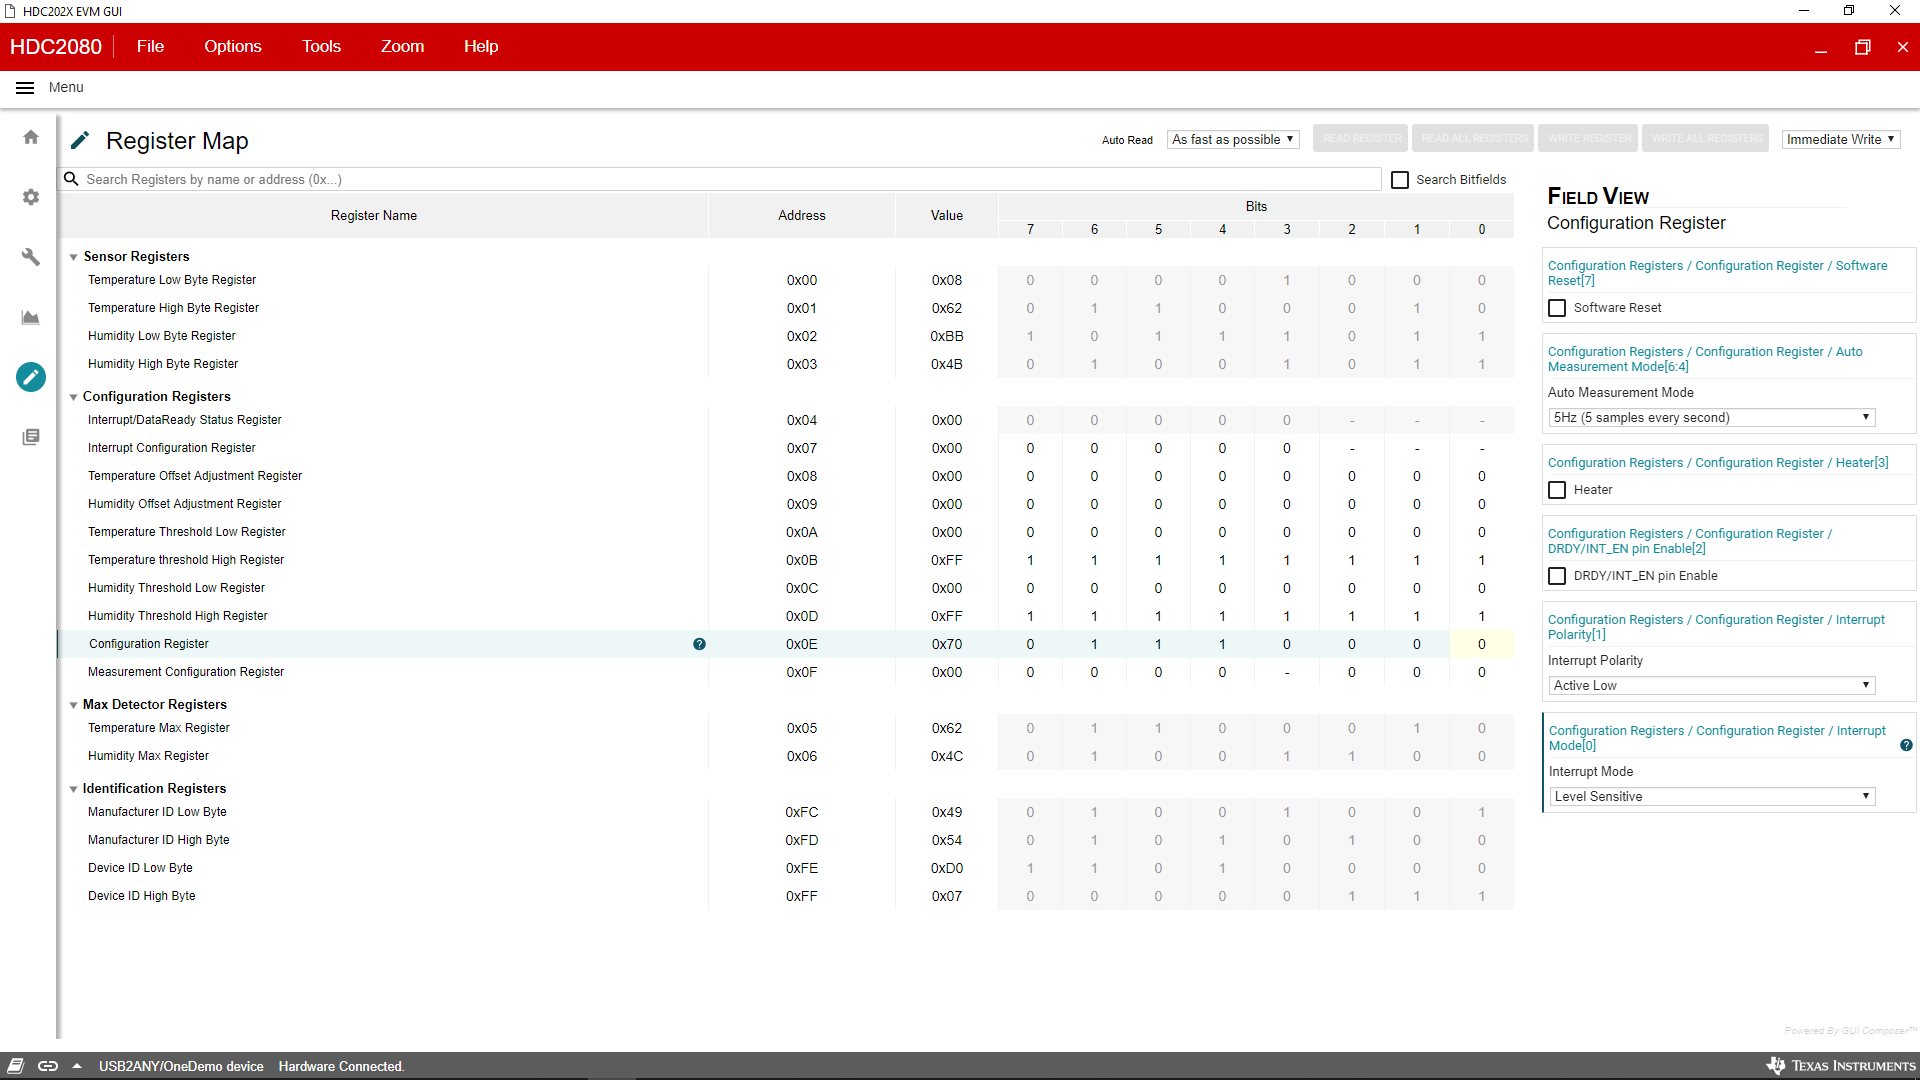Toggle bit 4 of Temperature Threshold Low Register
1920x1080 pixels.
click(1222, 532)
